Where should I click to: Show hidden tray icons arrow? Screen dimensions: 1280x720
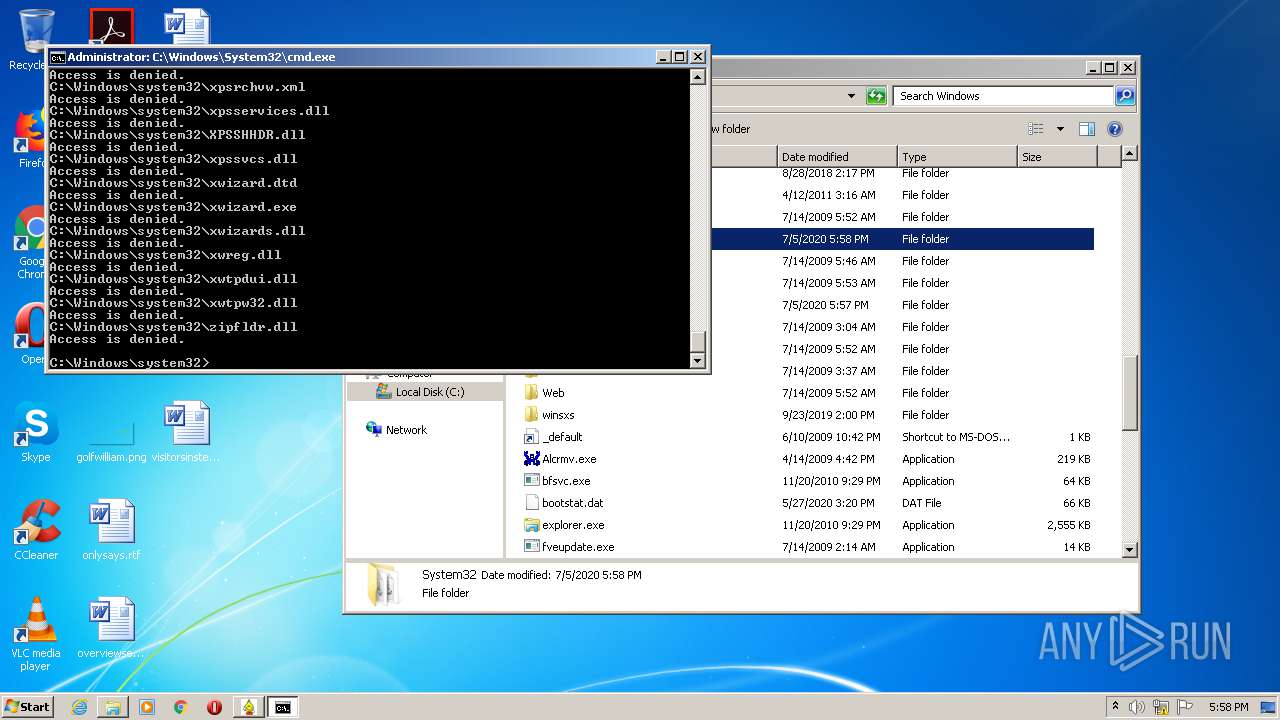(1115, 706)
